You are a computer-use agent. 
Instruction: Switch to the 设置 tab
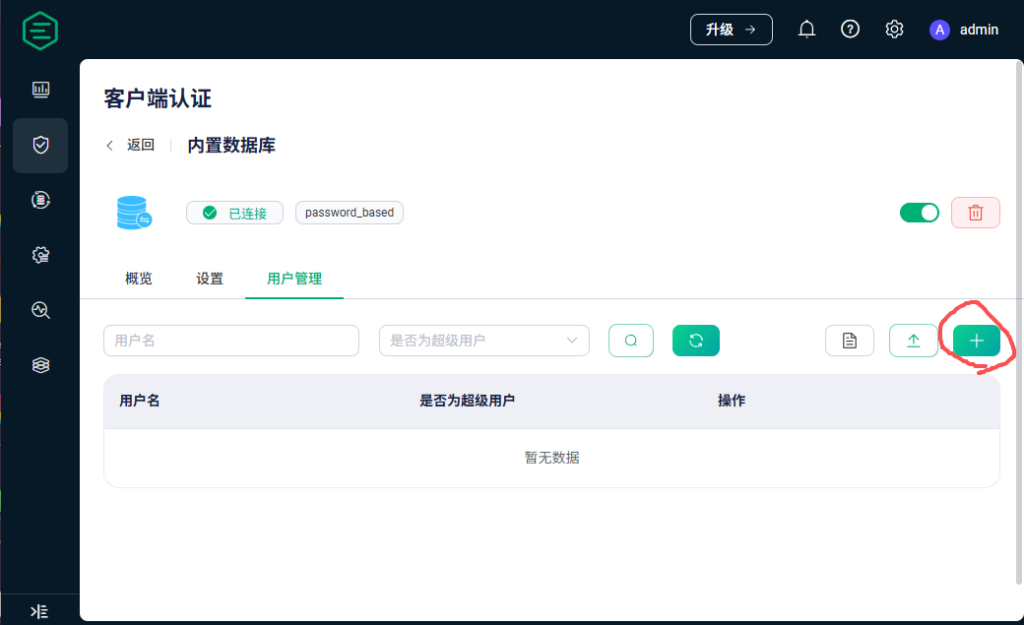pyautogui.click(x=210, y=278)
